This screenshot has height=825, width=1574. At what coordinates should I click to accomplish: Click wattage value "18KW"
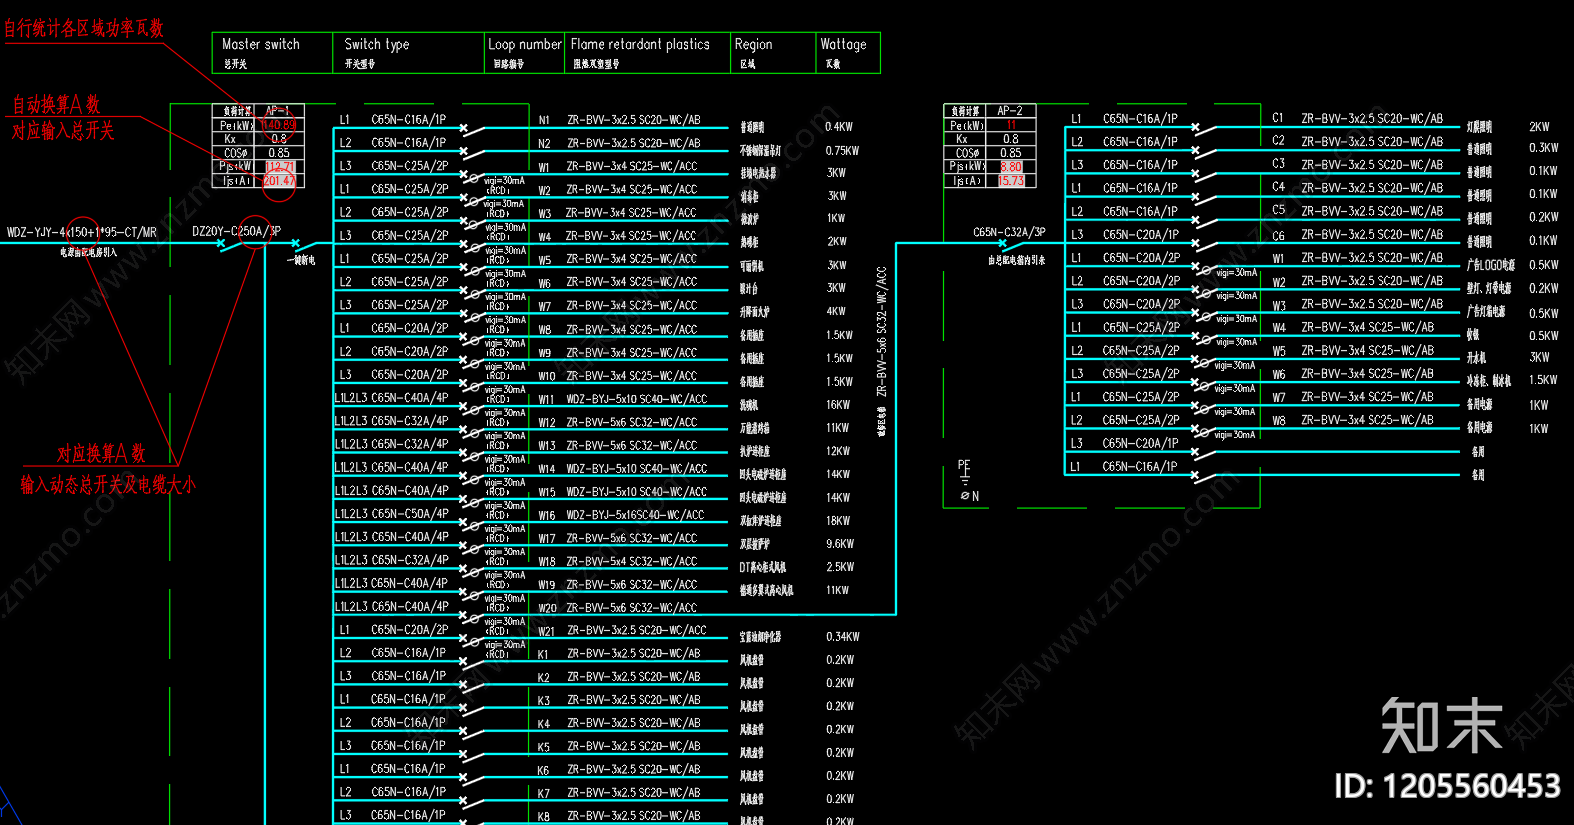838,521
